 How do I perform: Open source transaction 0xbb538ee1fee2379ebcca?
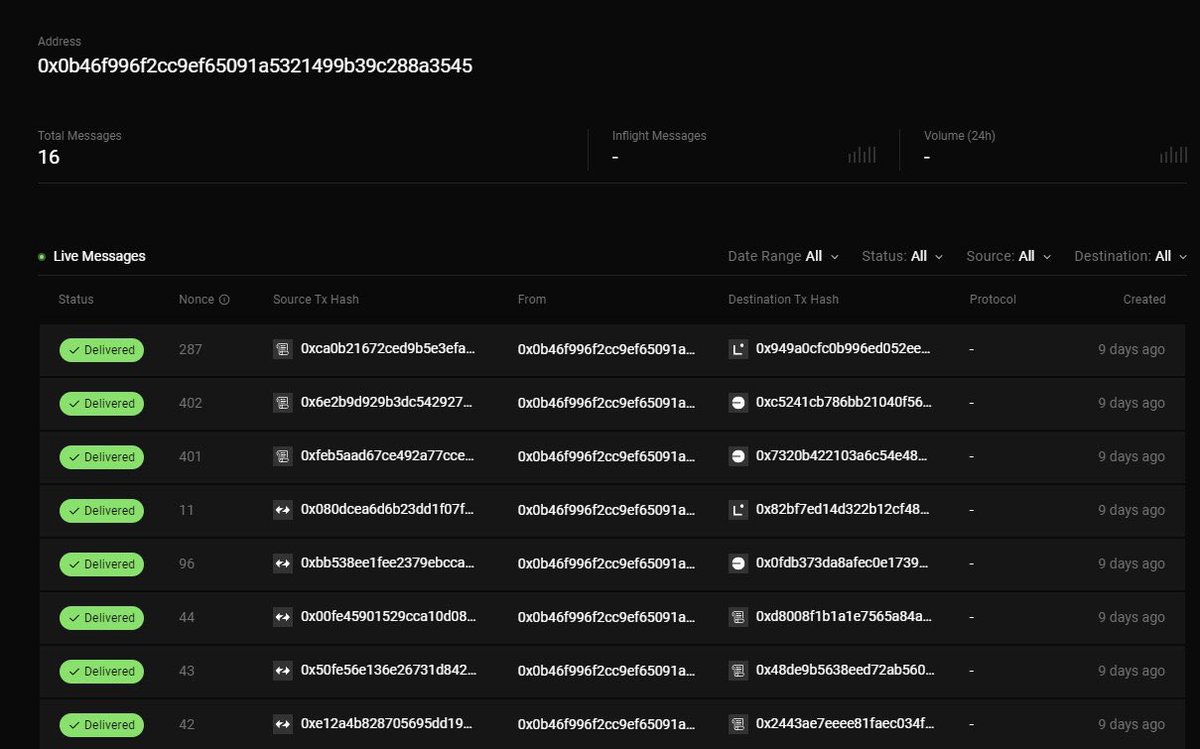[x=388, y=564]
